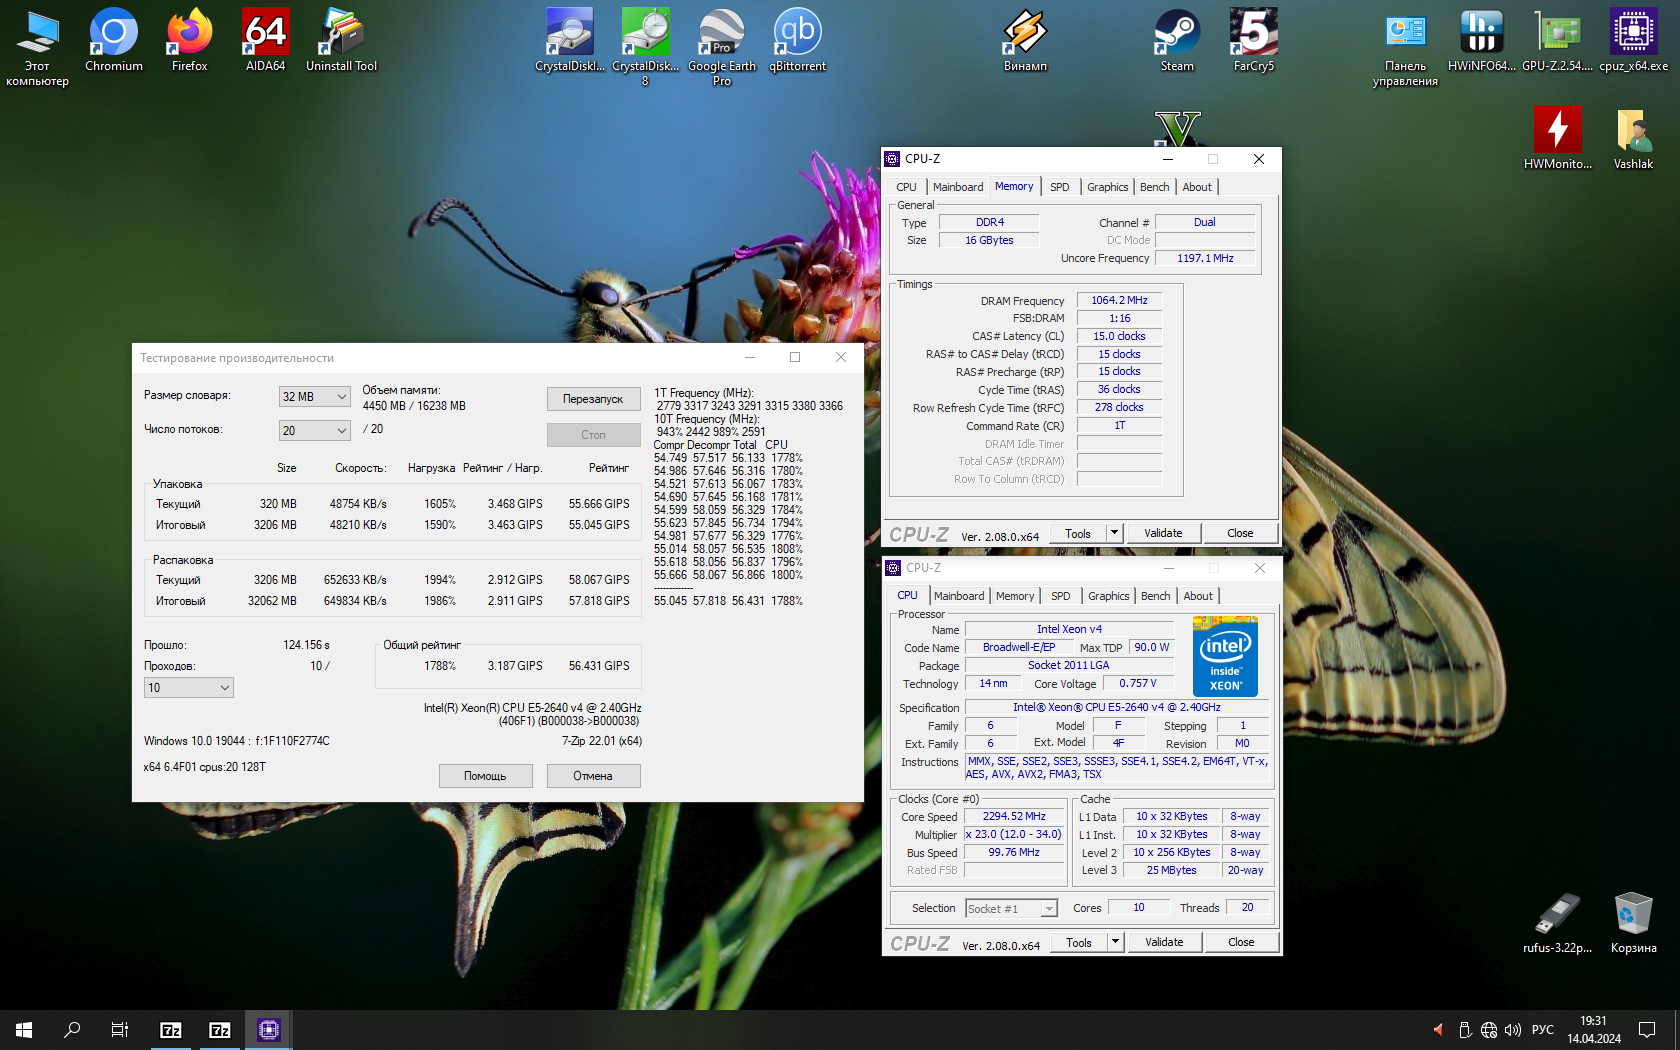Click the Отмена button
1680x1050 pixels.
[x=593, y=776]
